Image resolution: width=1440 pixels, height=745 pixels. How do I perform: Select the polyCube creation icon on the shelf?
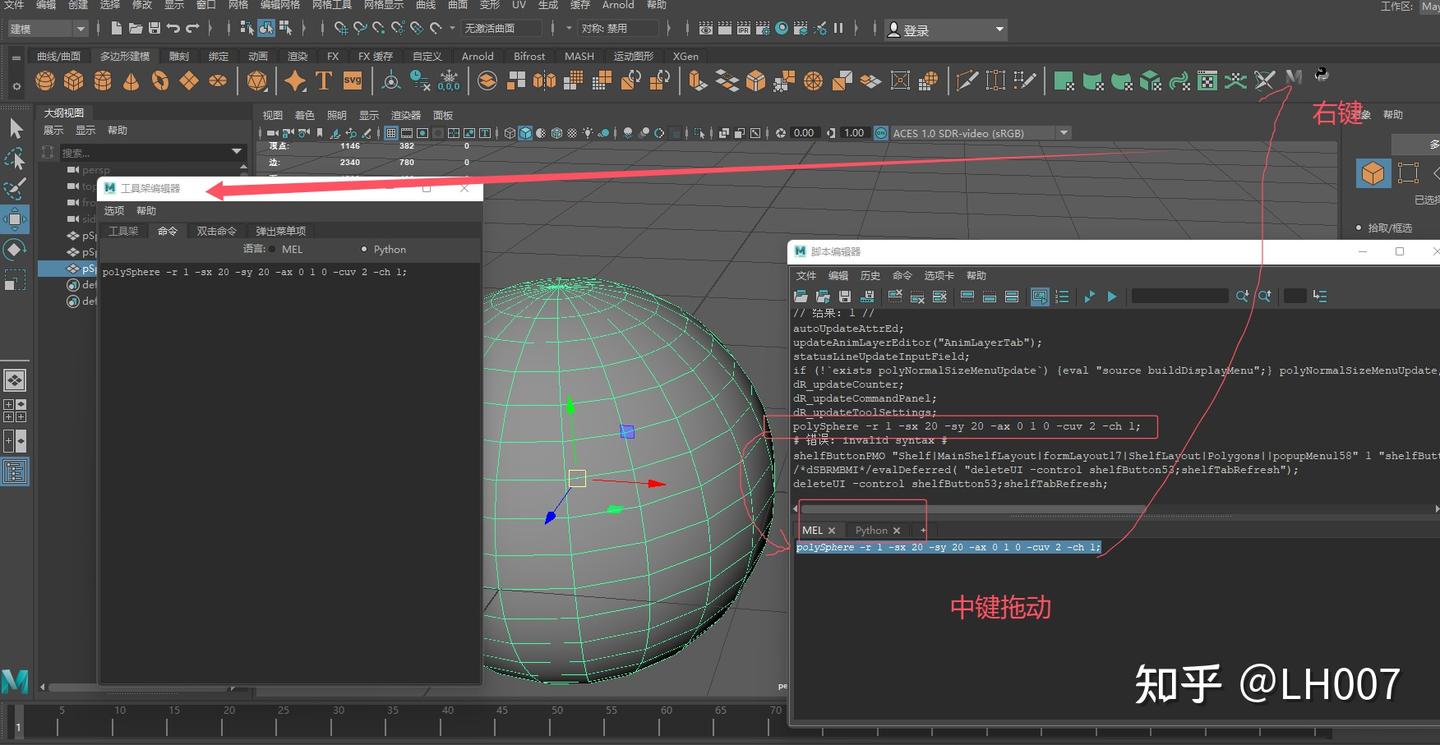click(74, 79)
